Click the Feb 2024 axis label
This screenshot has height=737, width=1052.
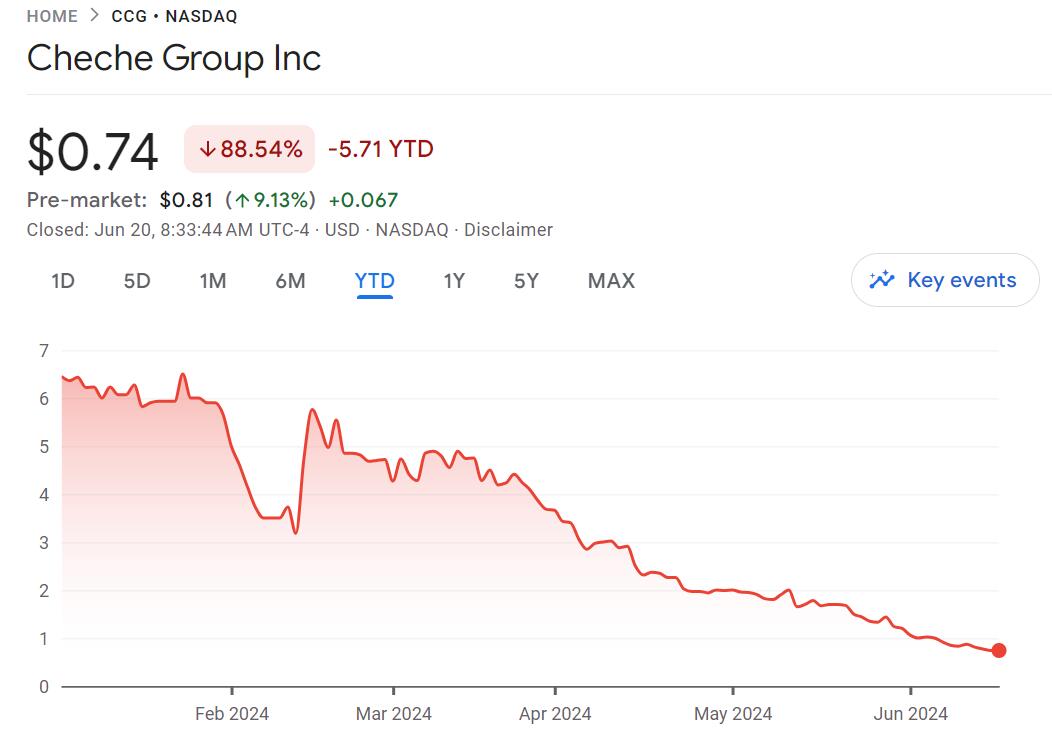[x=232, y=713]
